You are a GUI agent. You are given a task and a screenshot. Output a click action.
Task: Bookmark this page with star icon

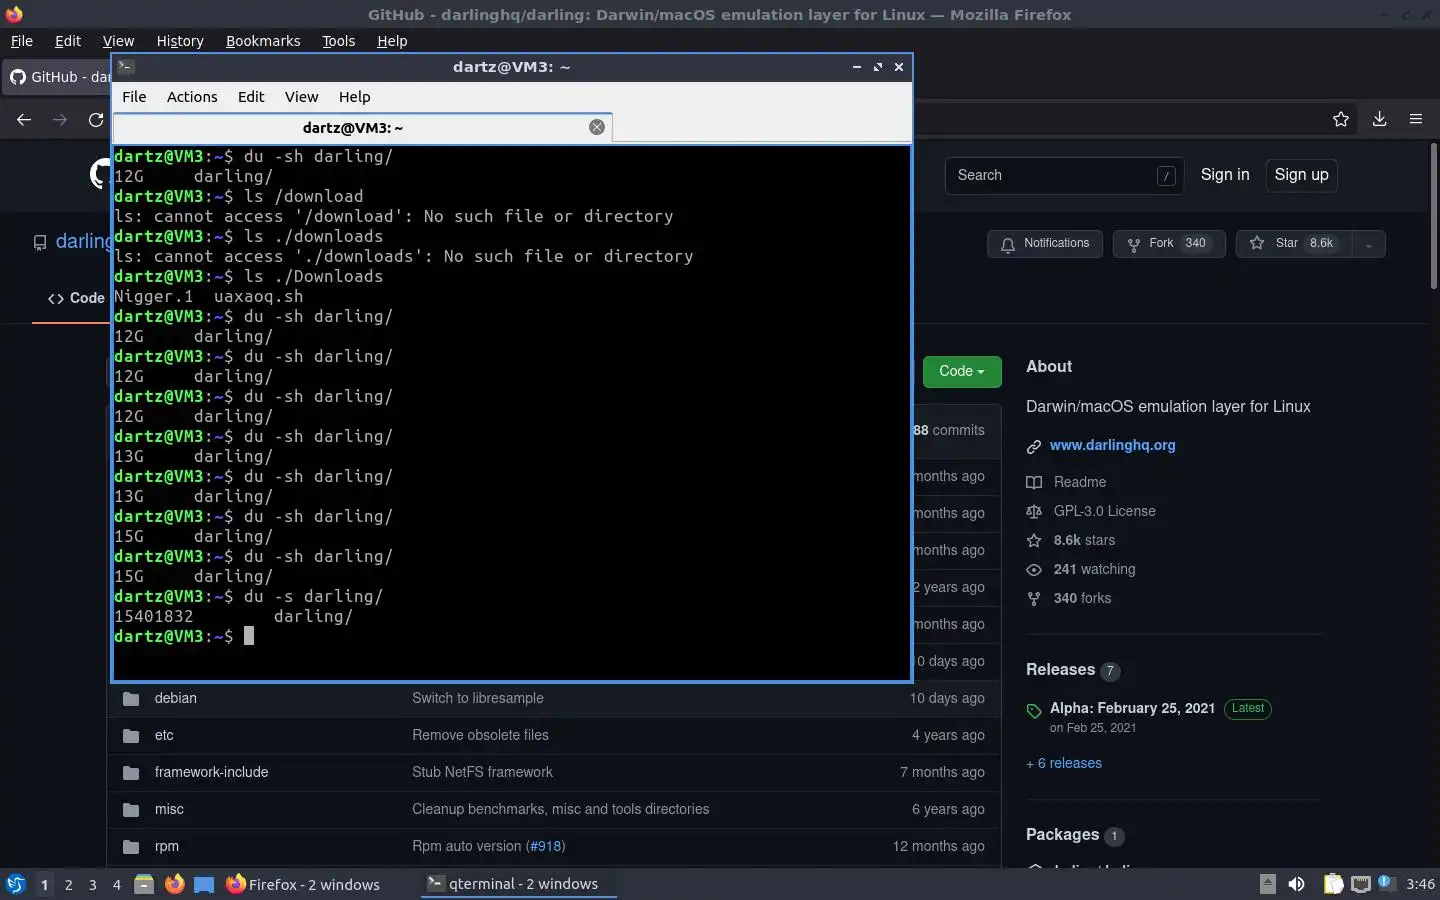(x=1341, y=119)
